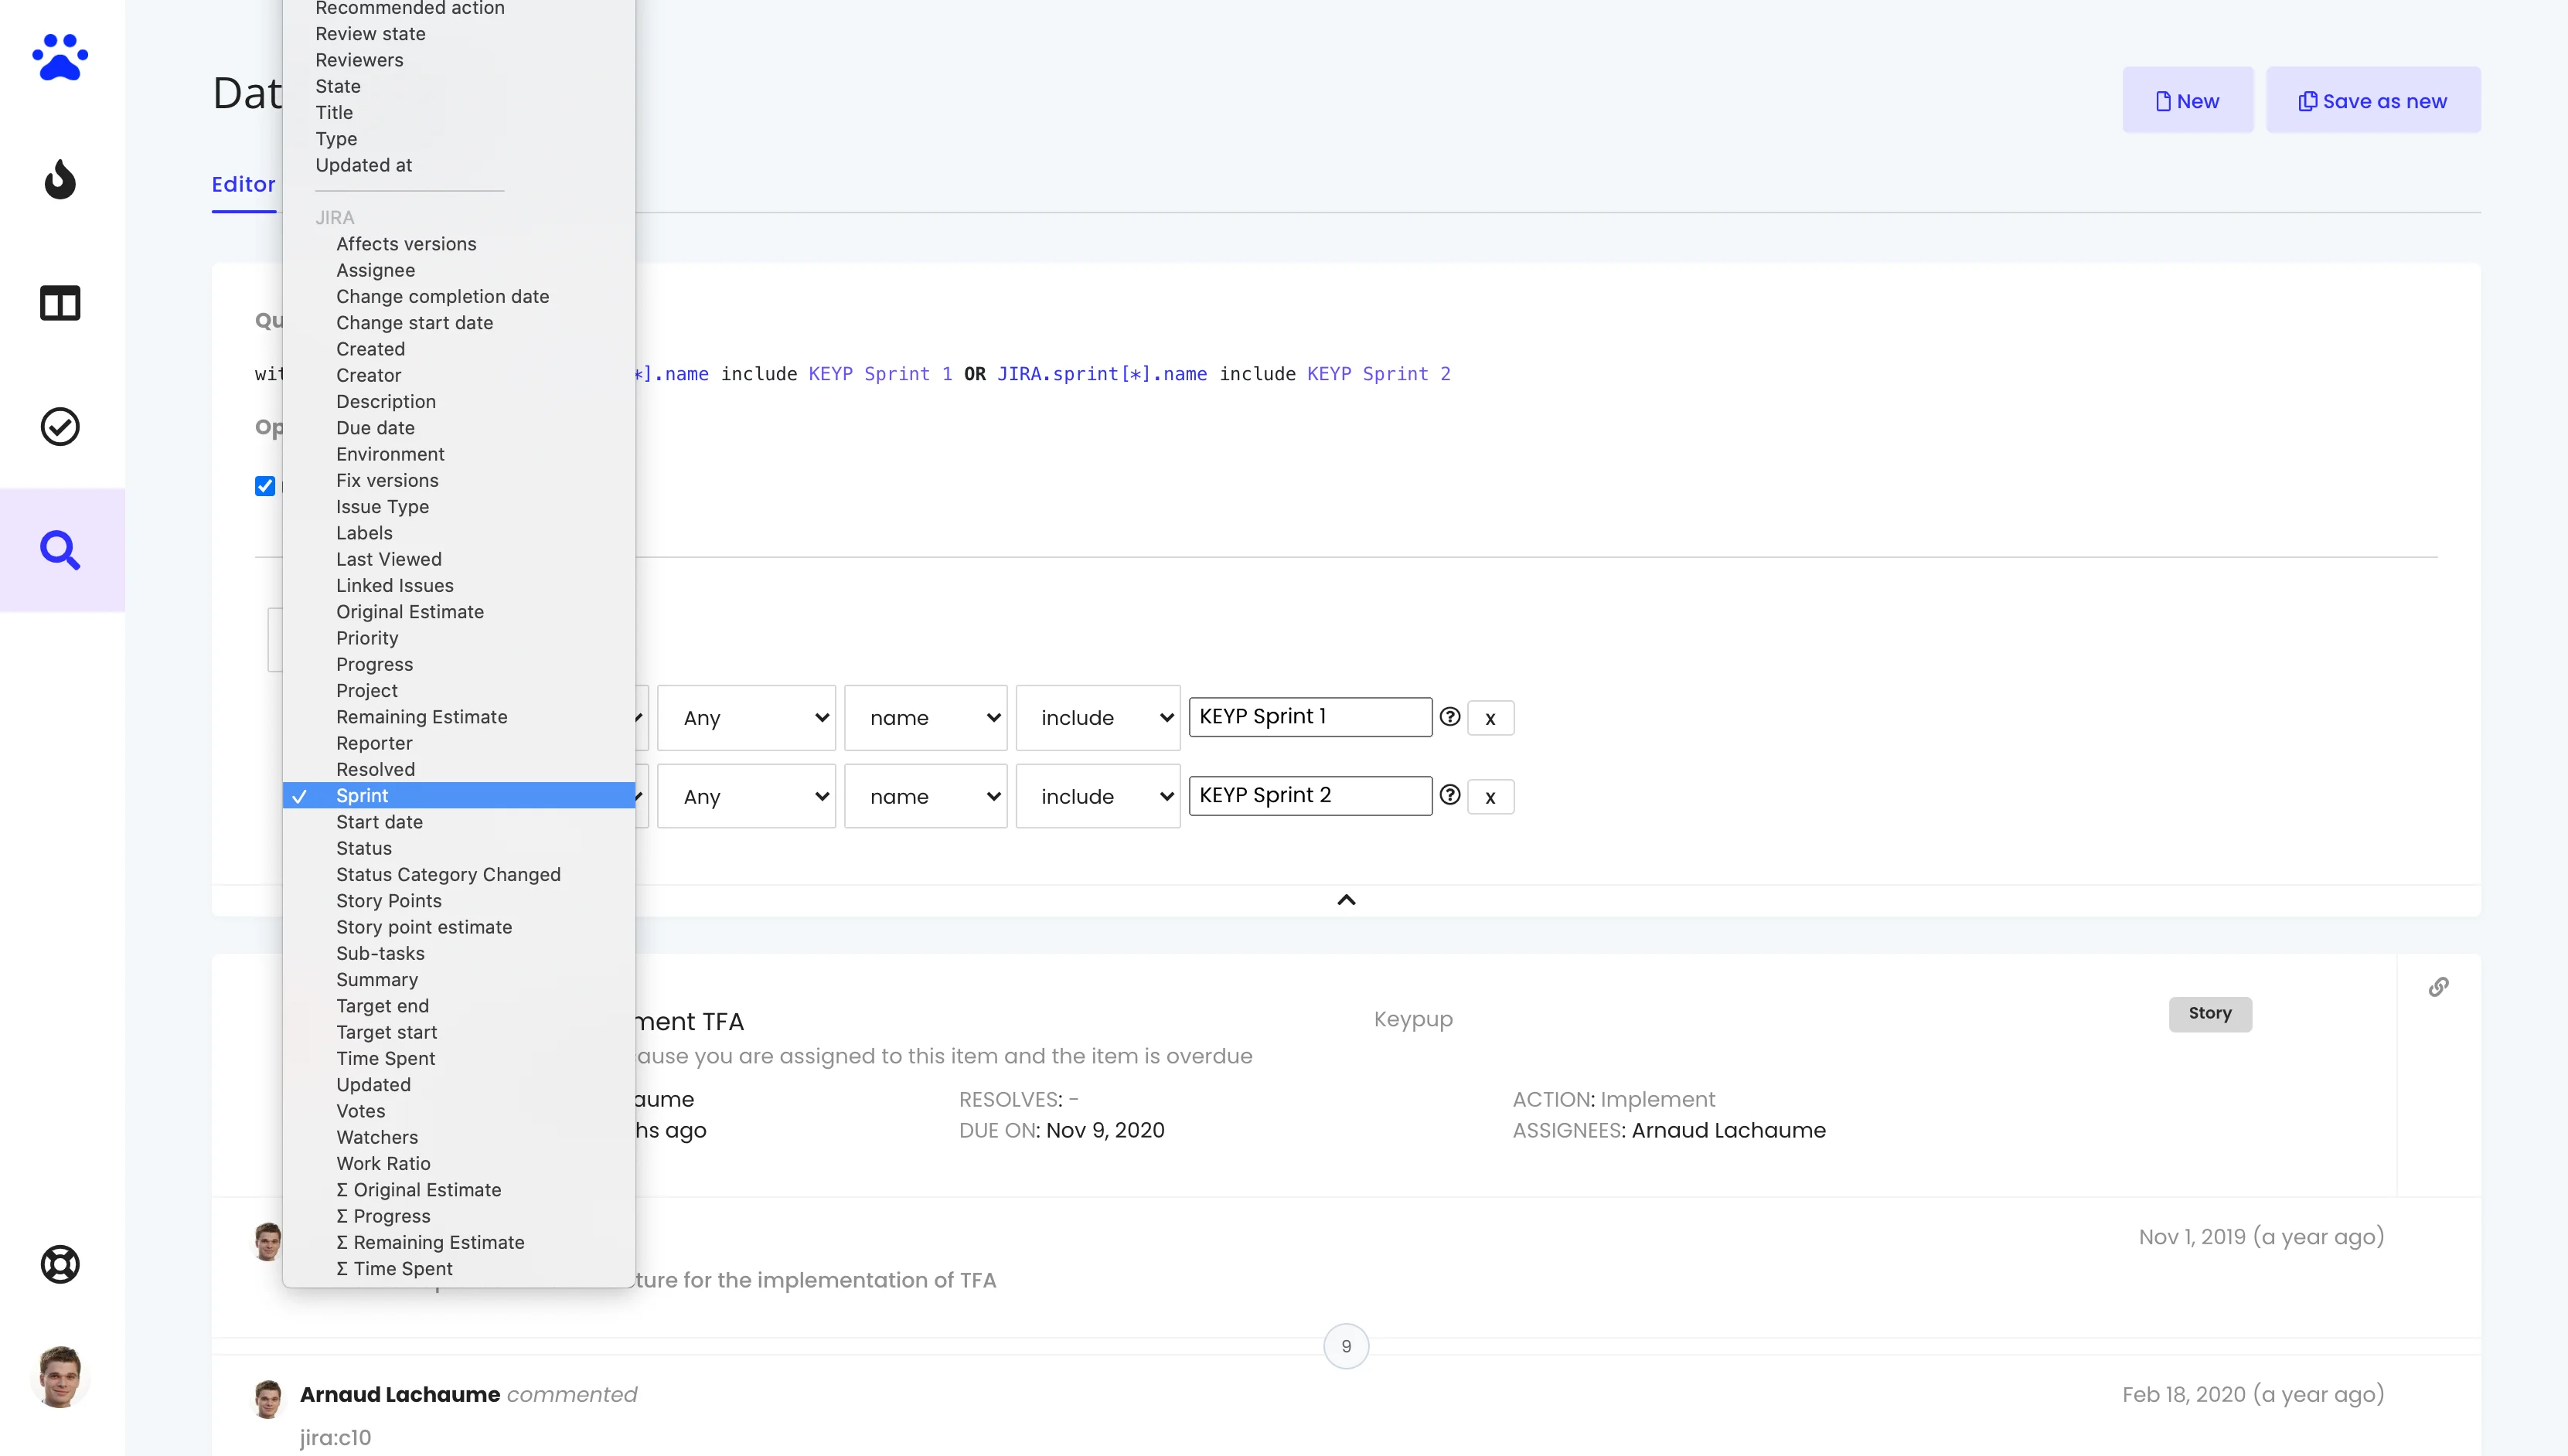Select Assignee from the JIRA field menu

pyautogui.click(x=375, y=270)
